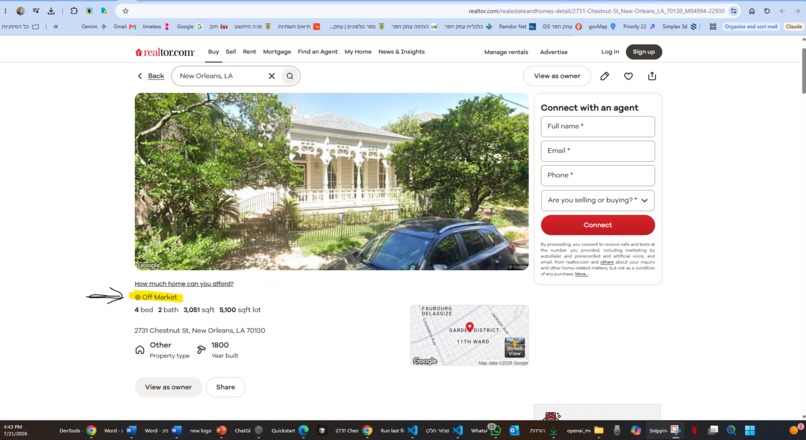Open News & Insights menu

coord(401,52)
